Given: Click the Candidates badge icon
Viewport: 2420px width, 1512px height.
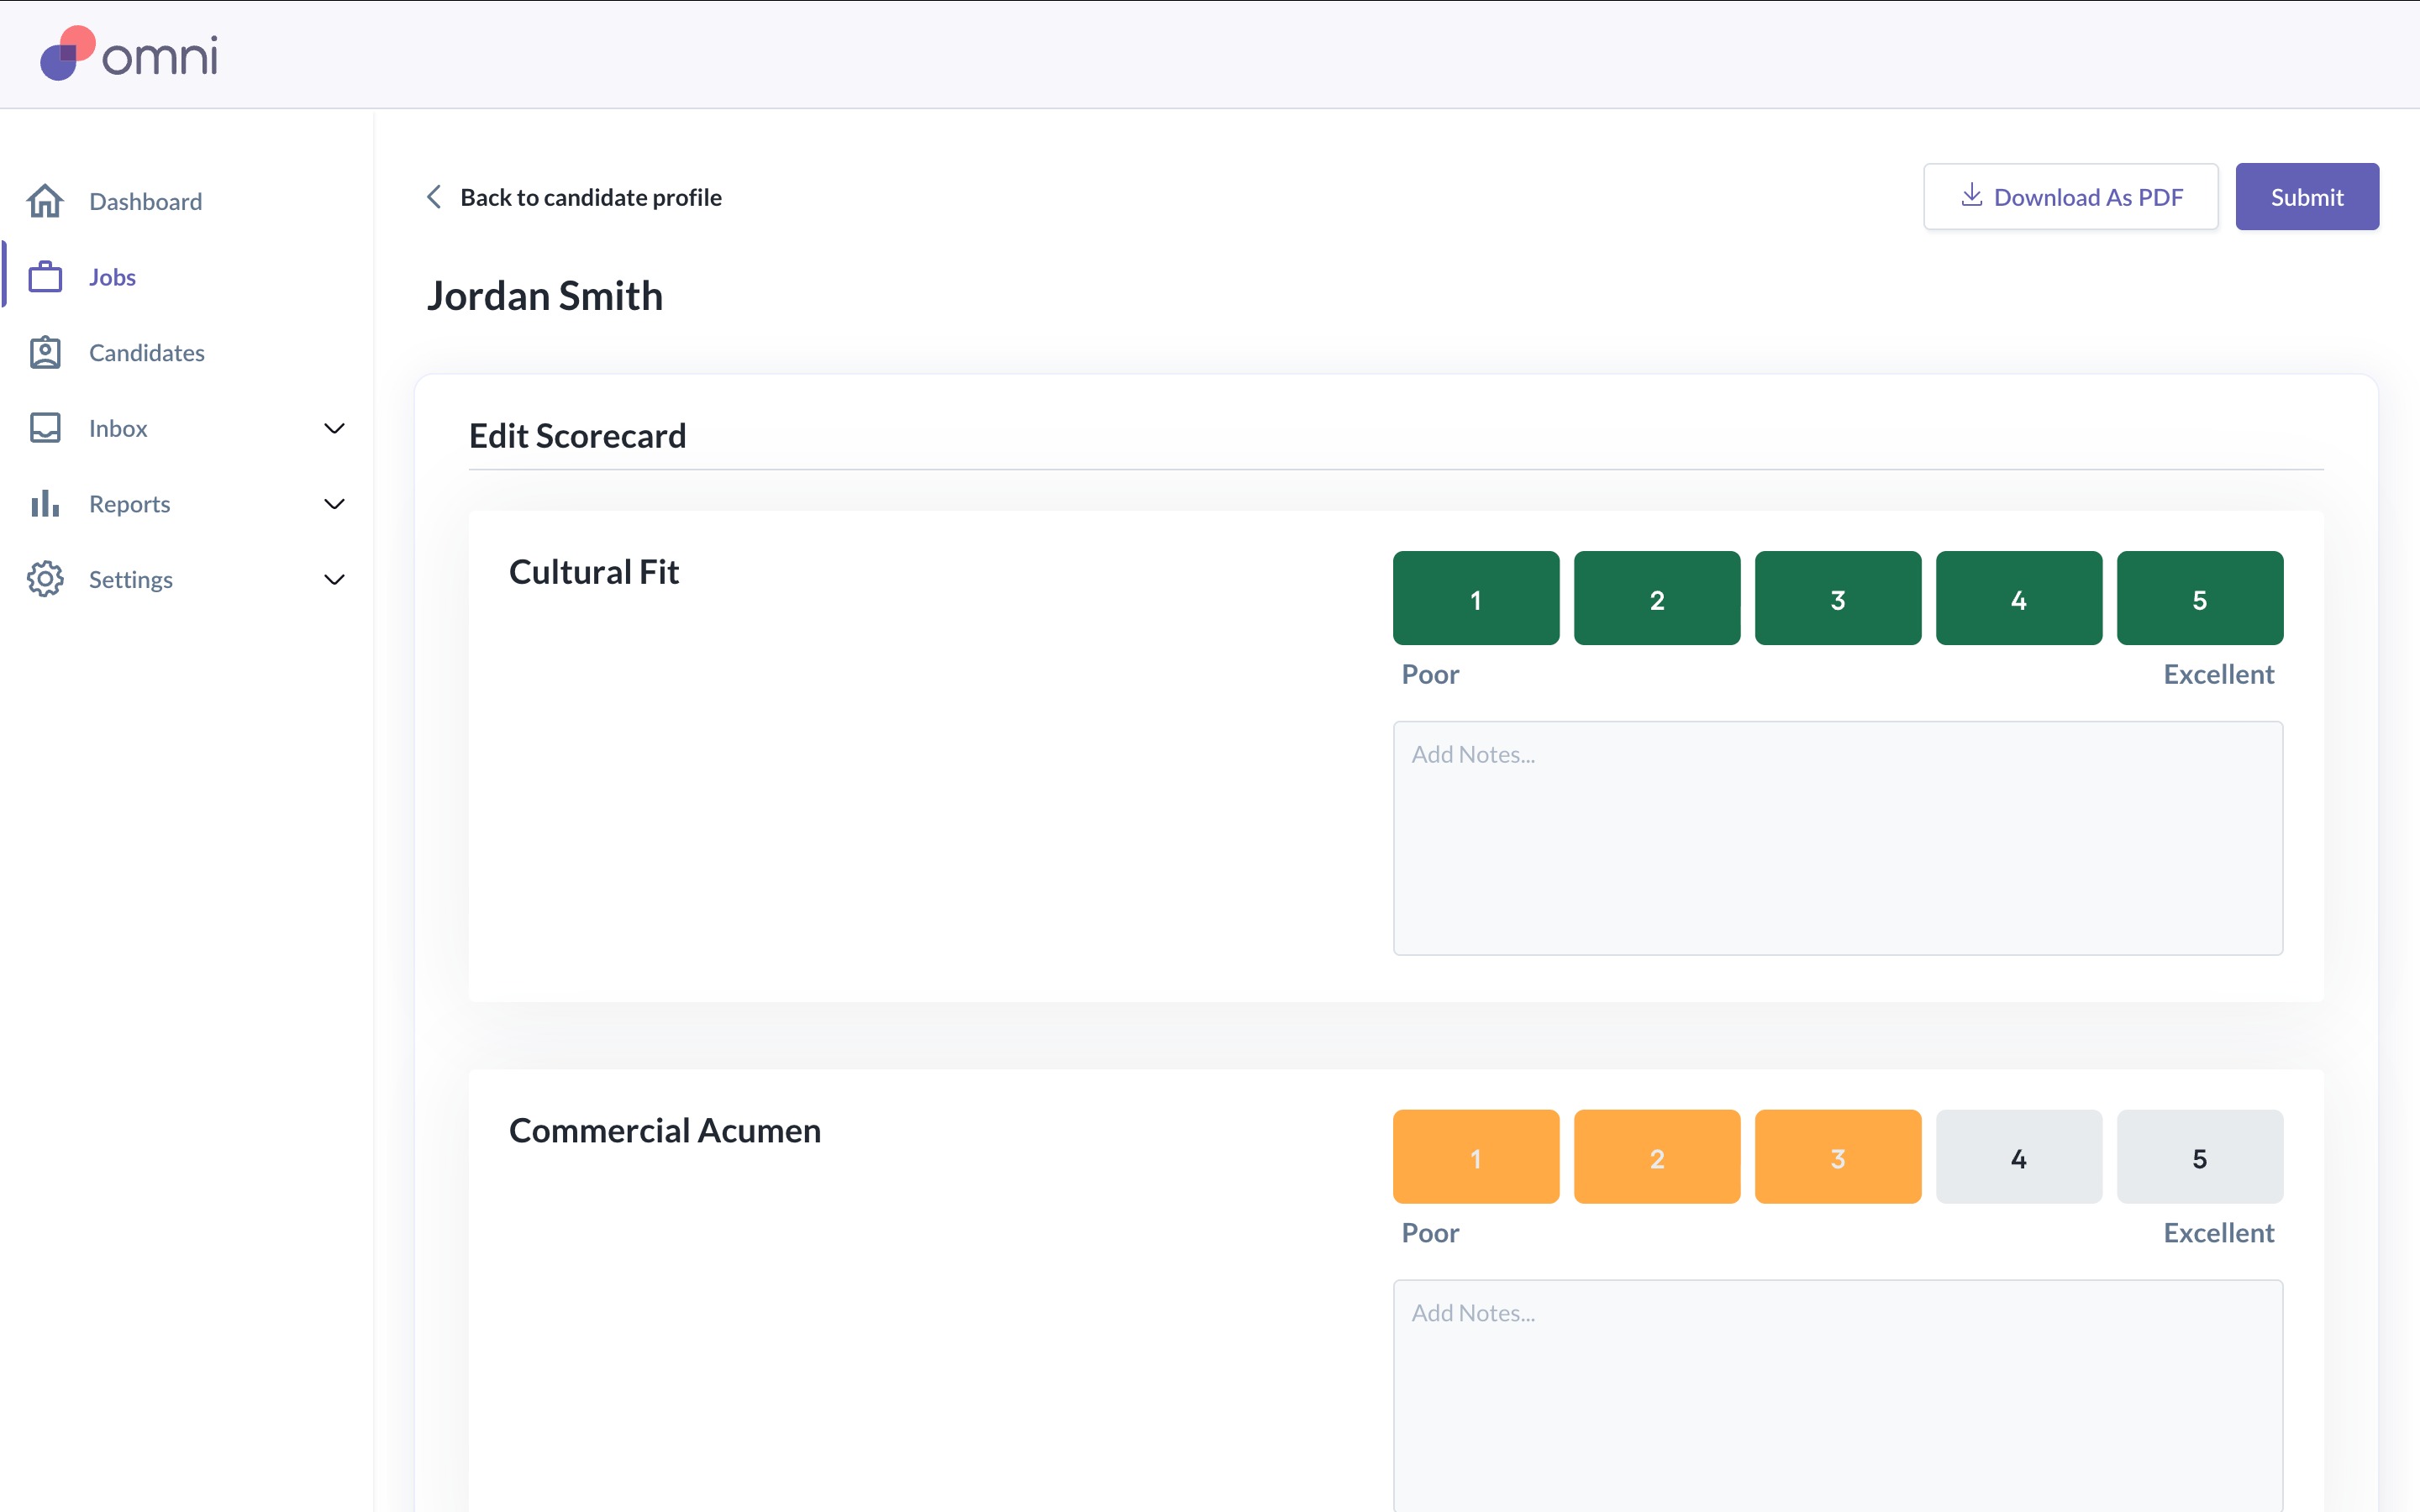Looking at the screenshot, I should point(45,353).
